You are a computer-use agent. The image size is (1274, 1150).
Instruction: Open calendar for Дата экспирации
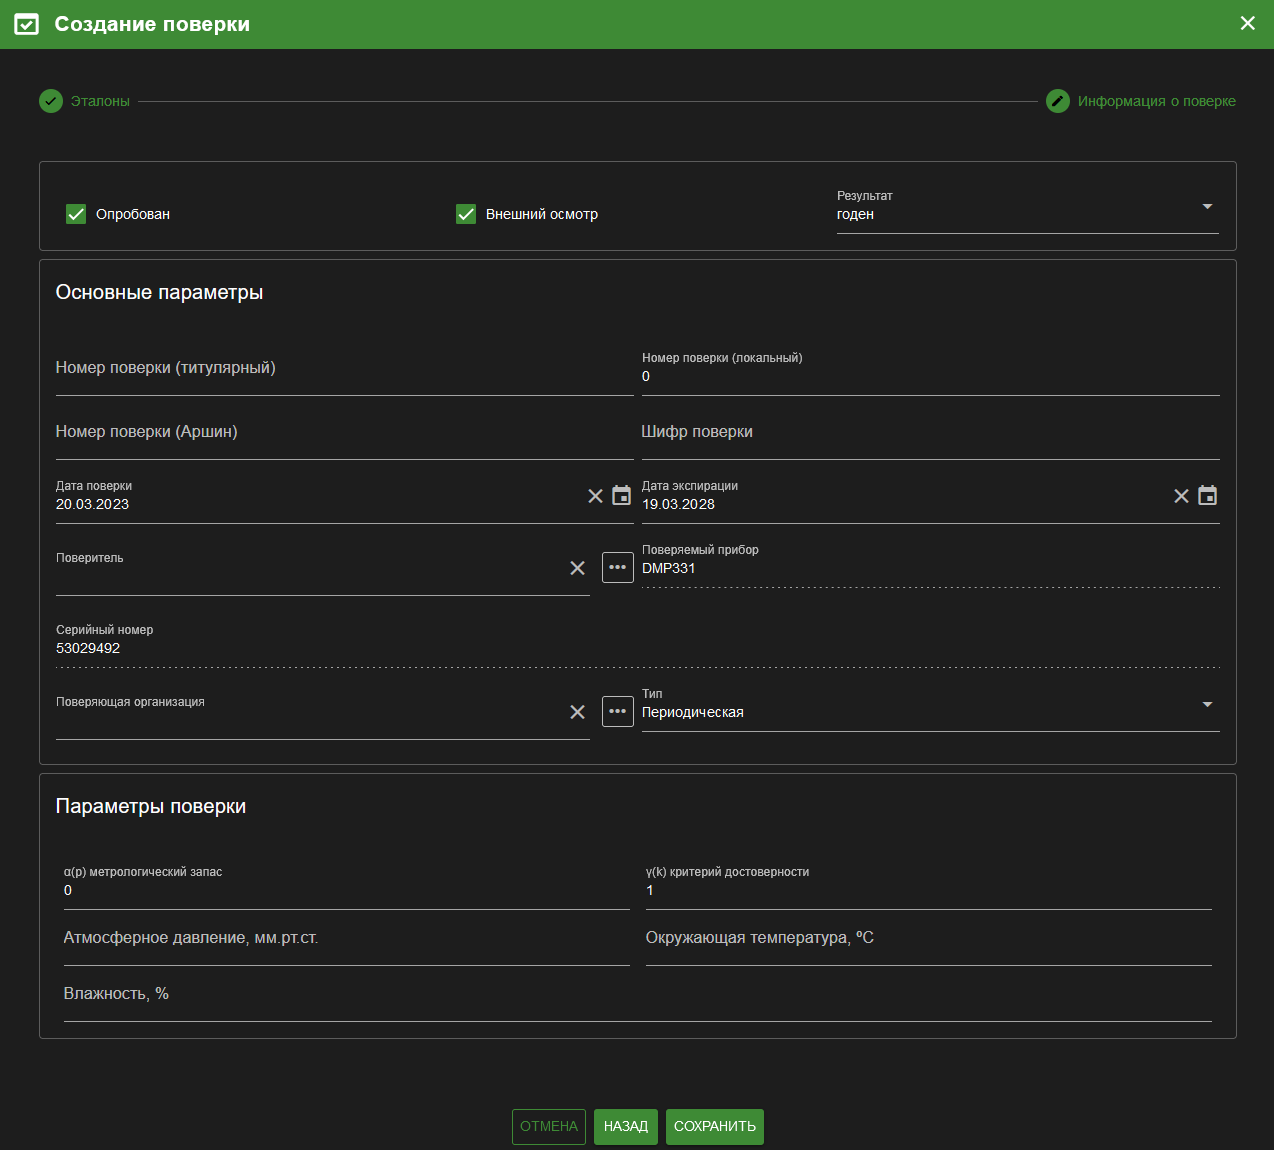pyautogui.click(x=1207, y=496)
